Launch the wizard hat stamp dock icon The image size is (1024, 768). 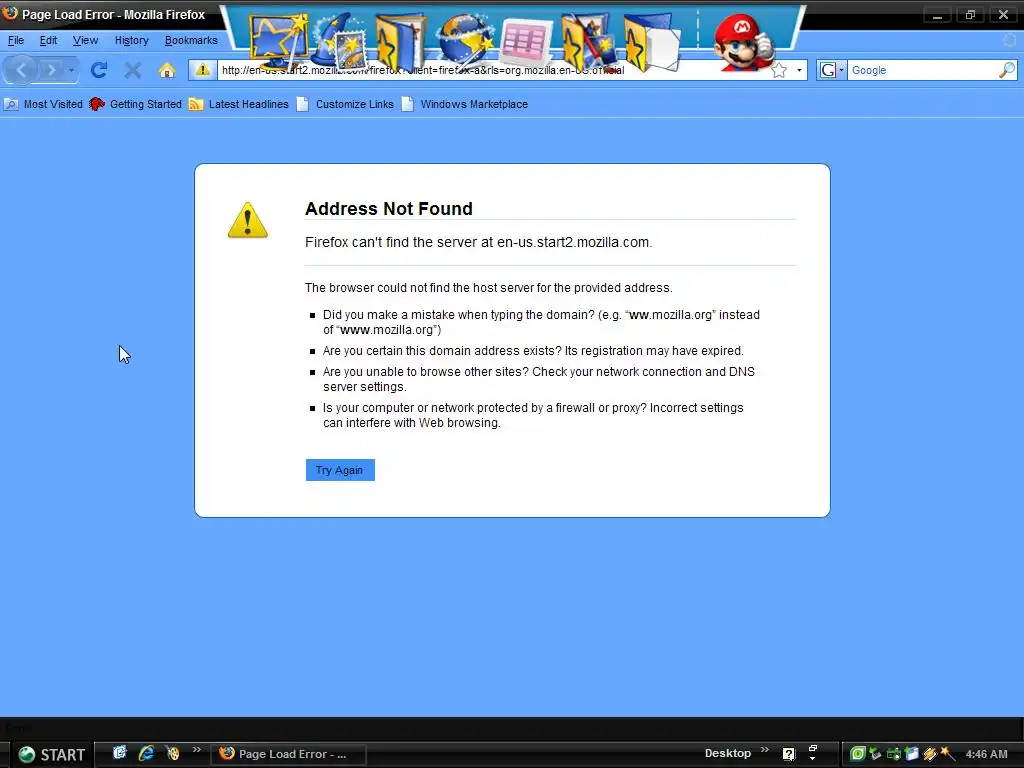[x=341, y=43]
